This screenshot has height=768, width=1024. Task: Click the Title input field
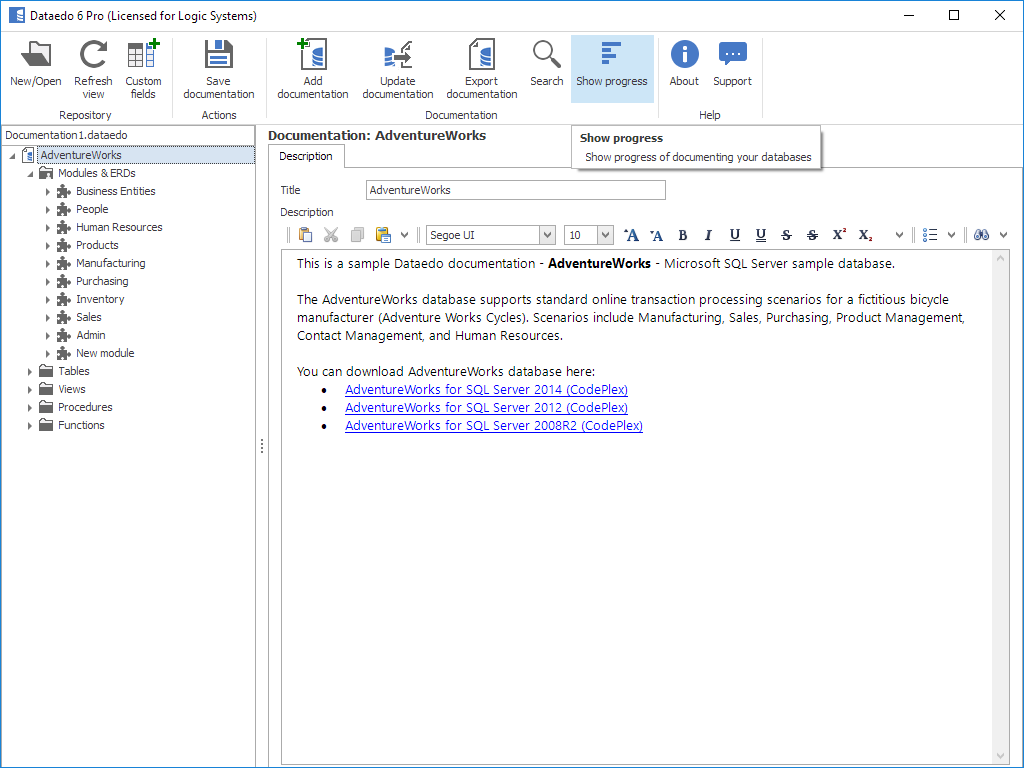[x=515, y=190]
